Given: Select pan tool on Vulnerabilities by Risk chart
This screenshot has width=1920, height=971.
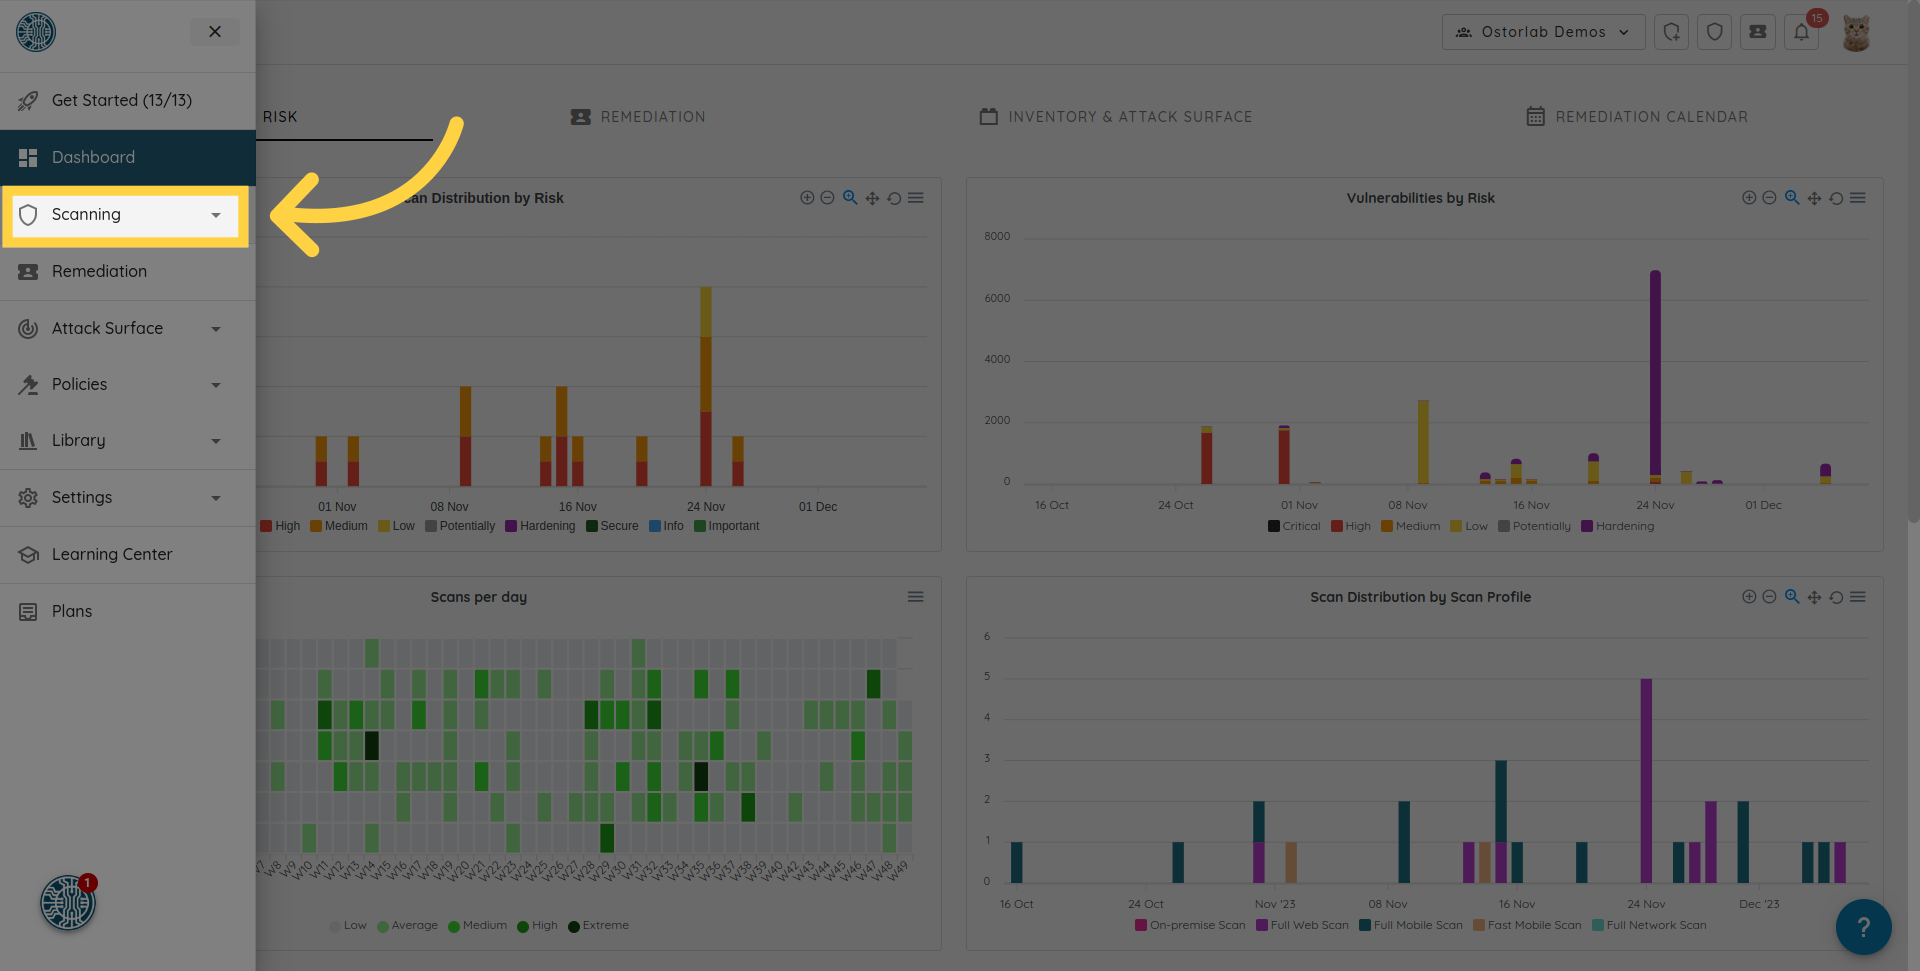Looking at the screenshot, I should pyautogui.click(x=1814, y=198).
